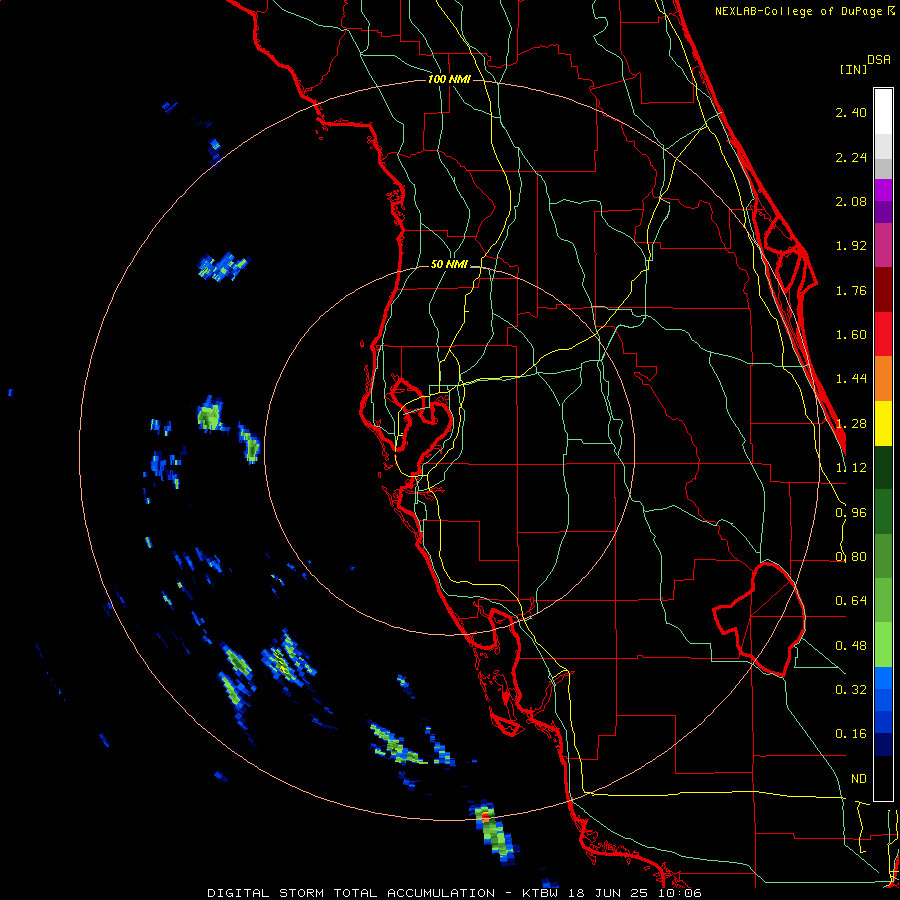Viewport: 900px width, 900px height.
Task: Select the yellow legend swatch near 1.28
Action: pos(883,423)
